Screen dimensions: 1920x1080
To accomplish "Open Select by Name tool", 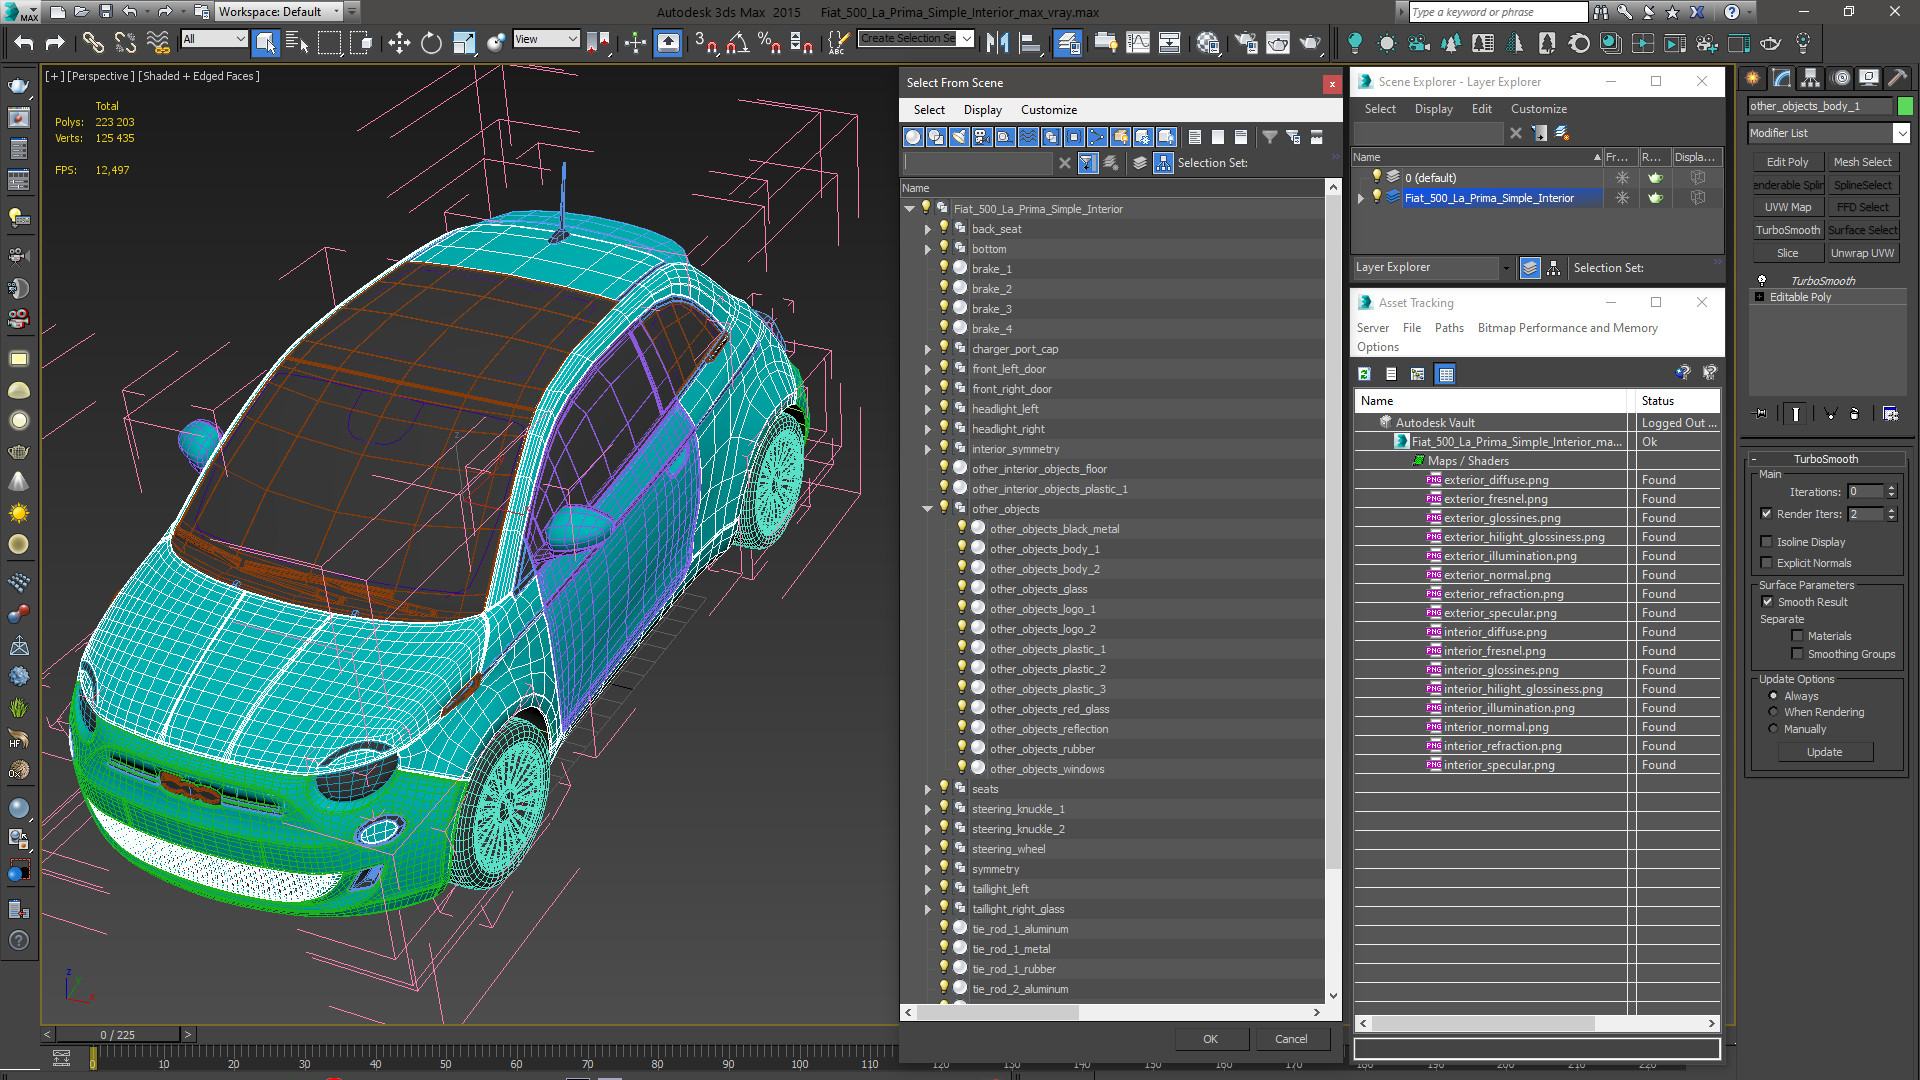I will click(x=297, y=43).
